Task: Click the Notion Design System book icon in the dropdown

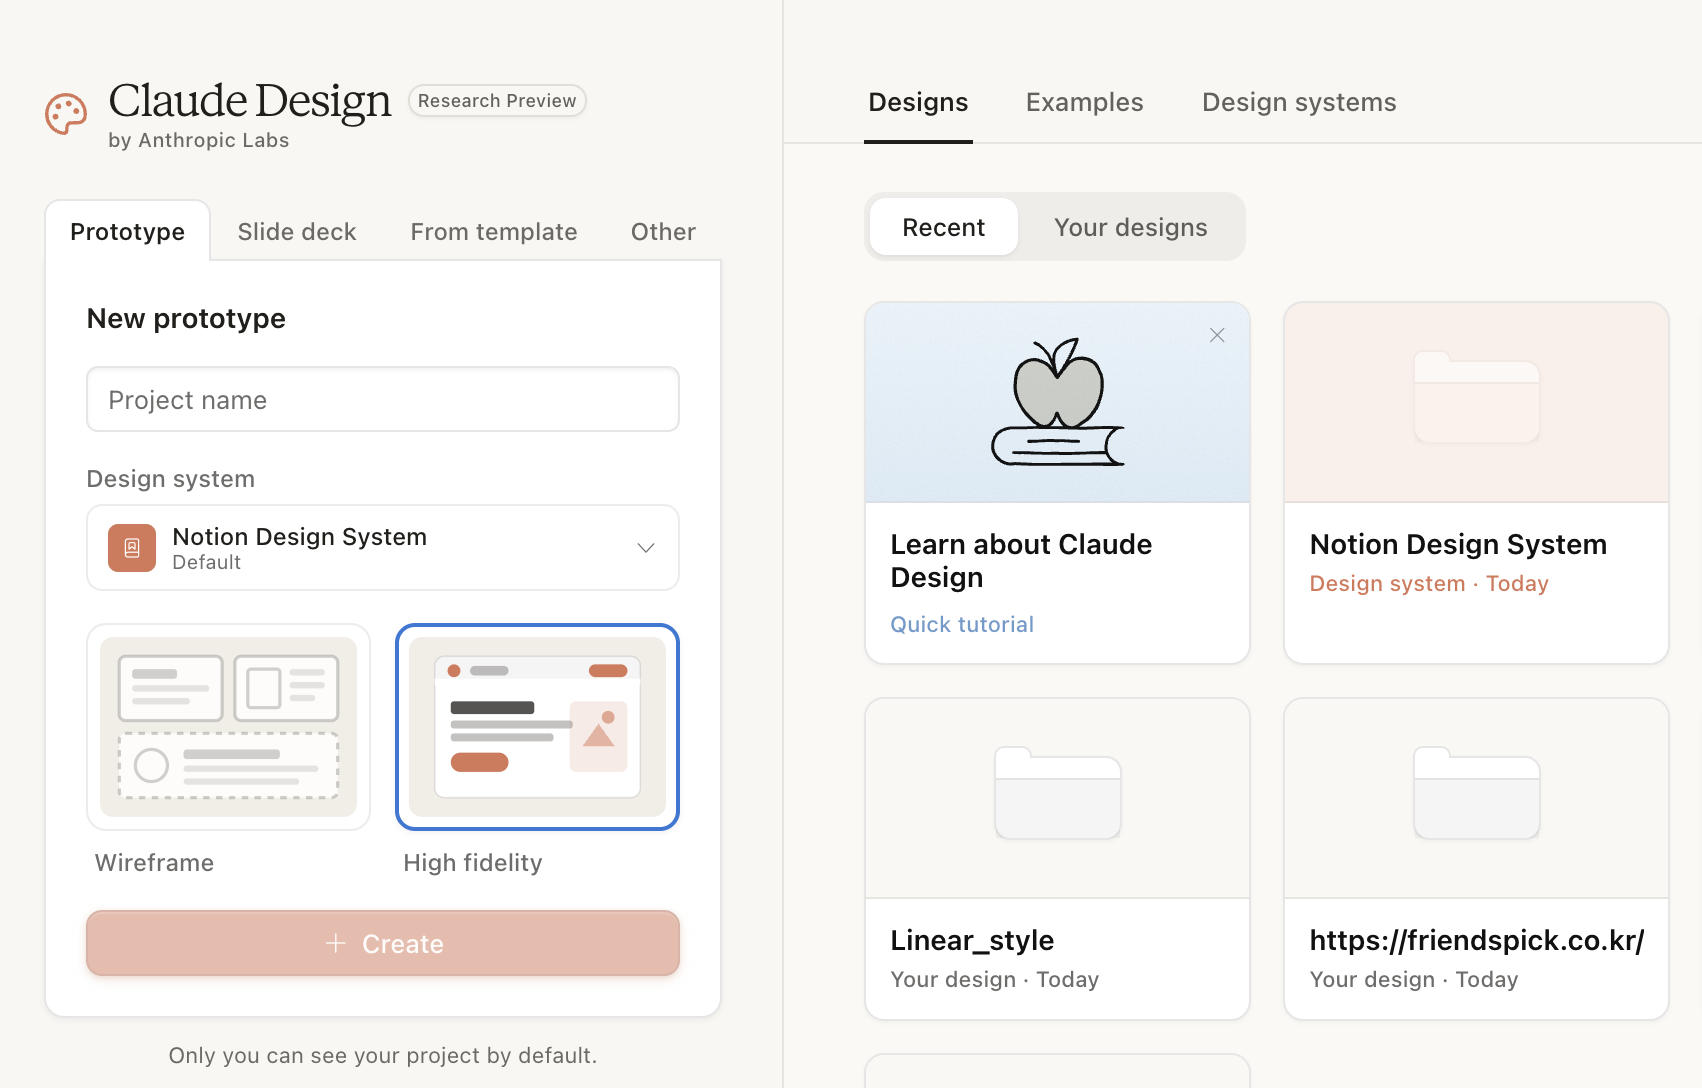Action: pyautogui.click(x=132, y=548)
